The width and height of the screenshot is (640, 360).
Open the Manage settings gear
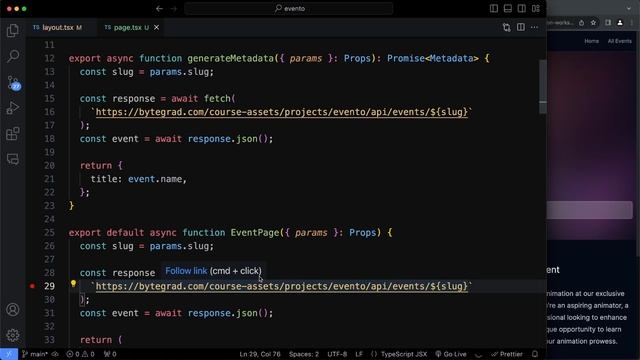pos(13,335)
